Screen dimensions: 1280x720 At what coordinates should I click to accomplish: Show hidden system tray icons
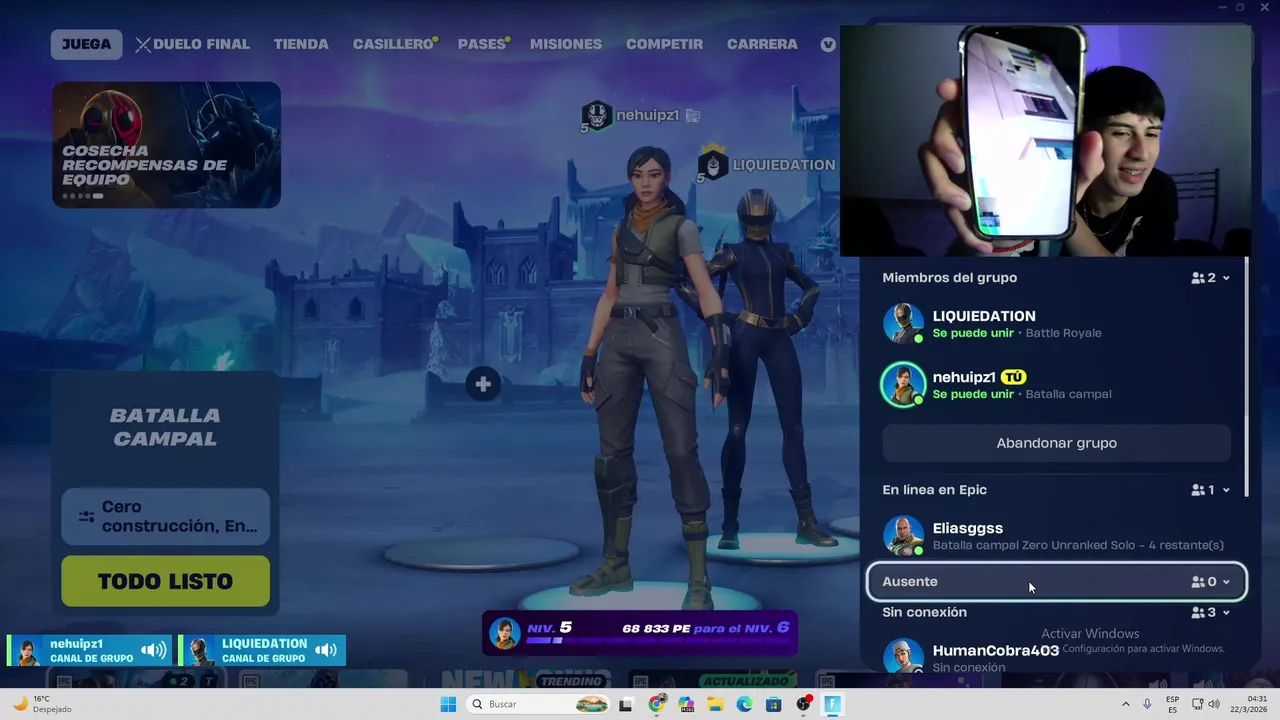click(1126, 704)
